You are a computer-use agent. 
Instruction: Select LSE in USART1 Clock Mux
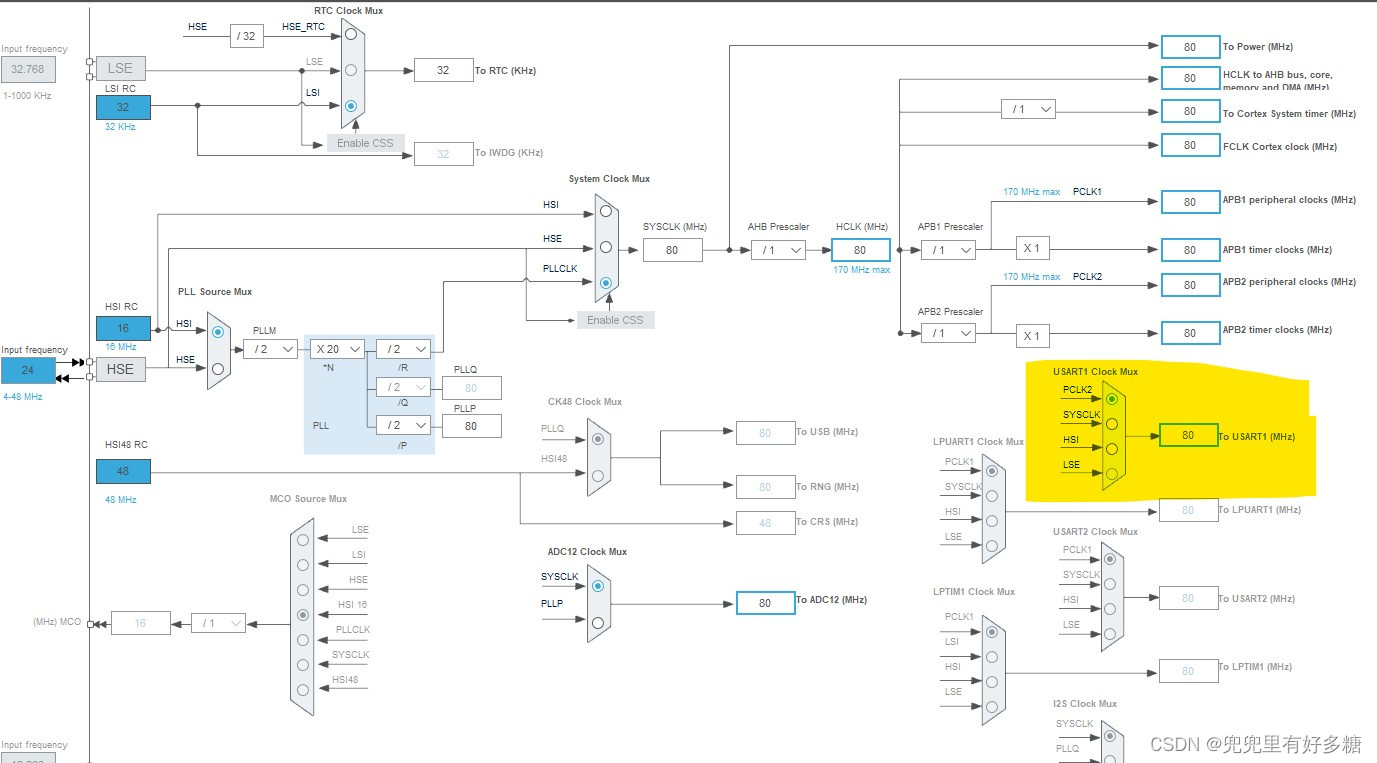(1111, 474)
